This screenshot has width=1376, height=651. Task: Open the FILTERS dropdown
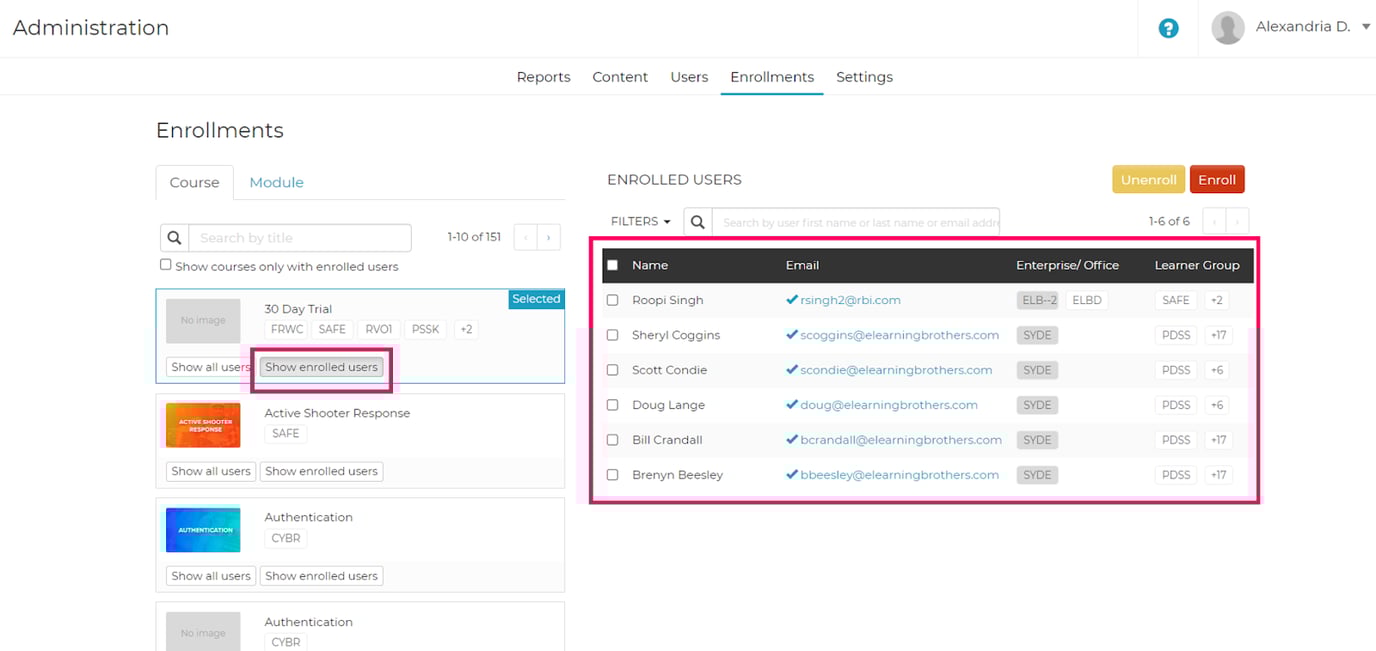pyautogui.click(x=640, y=221)
